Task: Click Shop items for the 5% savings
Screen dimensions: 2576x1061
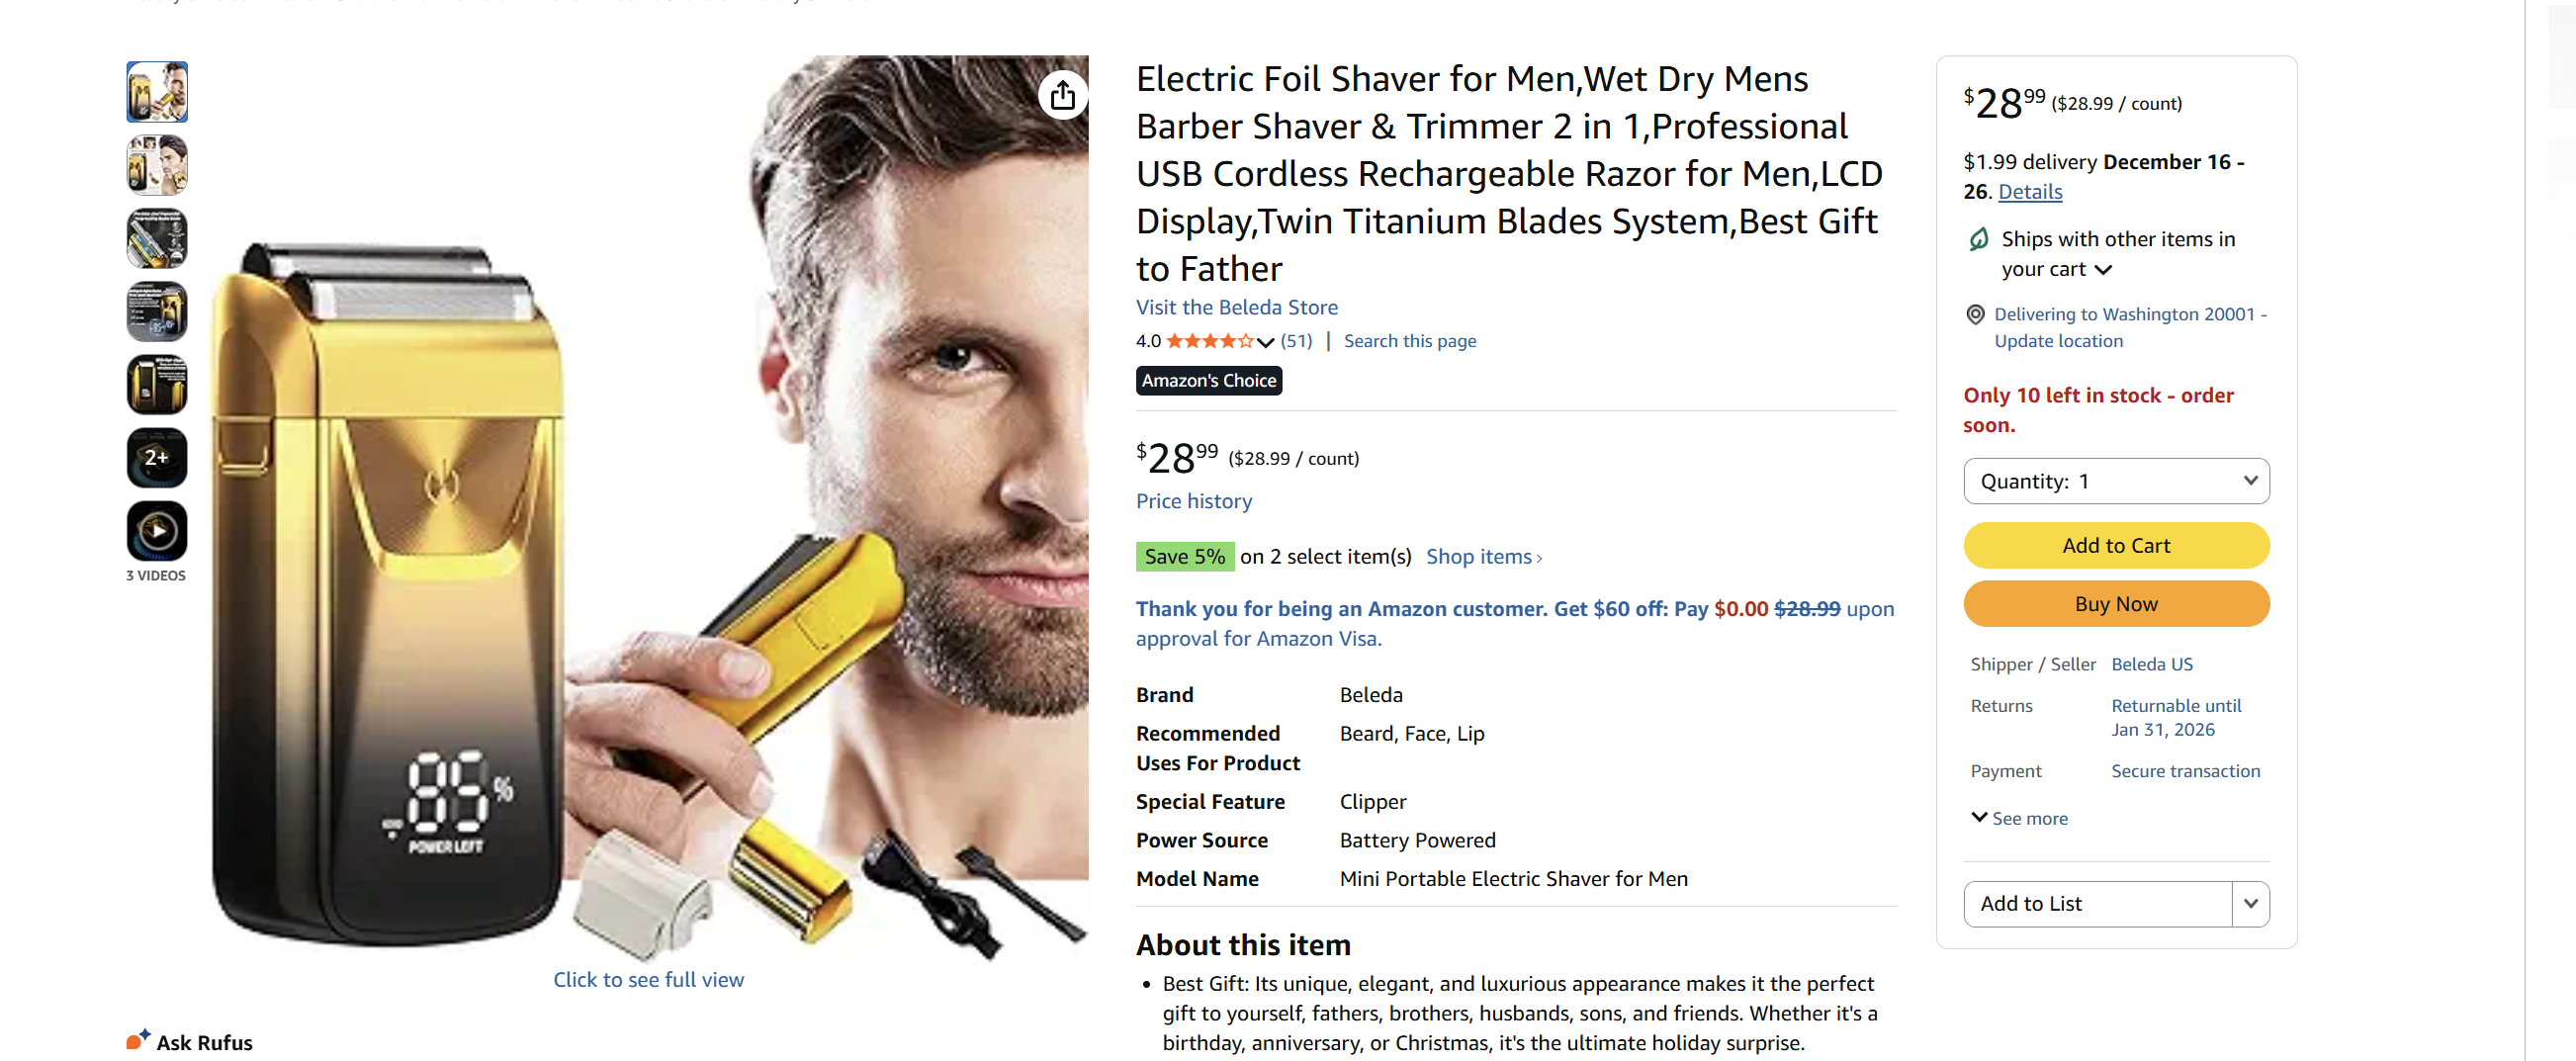Action: (x=1479, y=556)
